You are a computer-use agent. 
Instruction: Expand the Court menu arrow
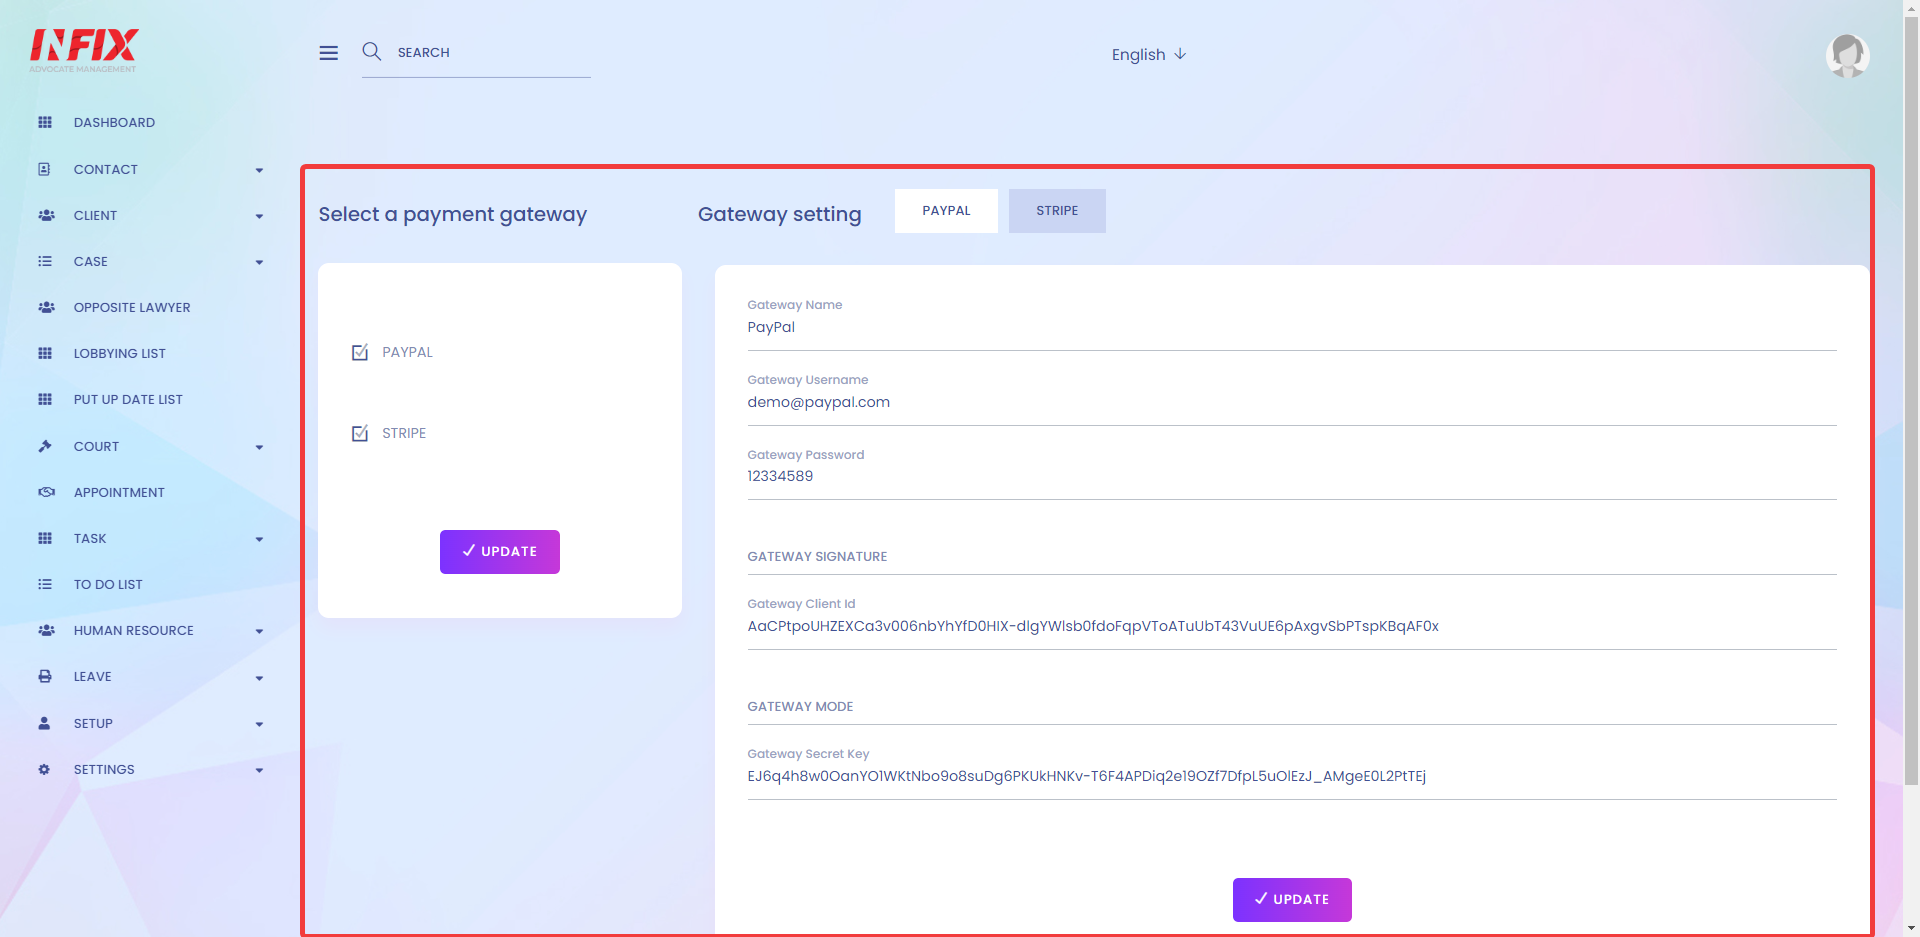pos(259,448)
